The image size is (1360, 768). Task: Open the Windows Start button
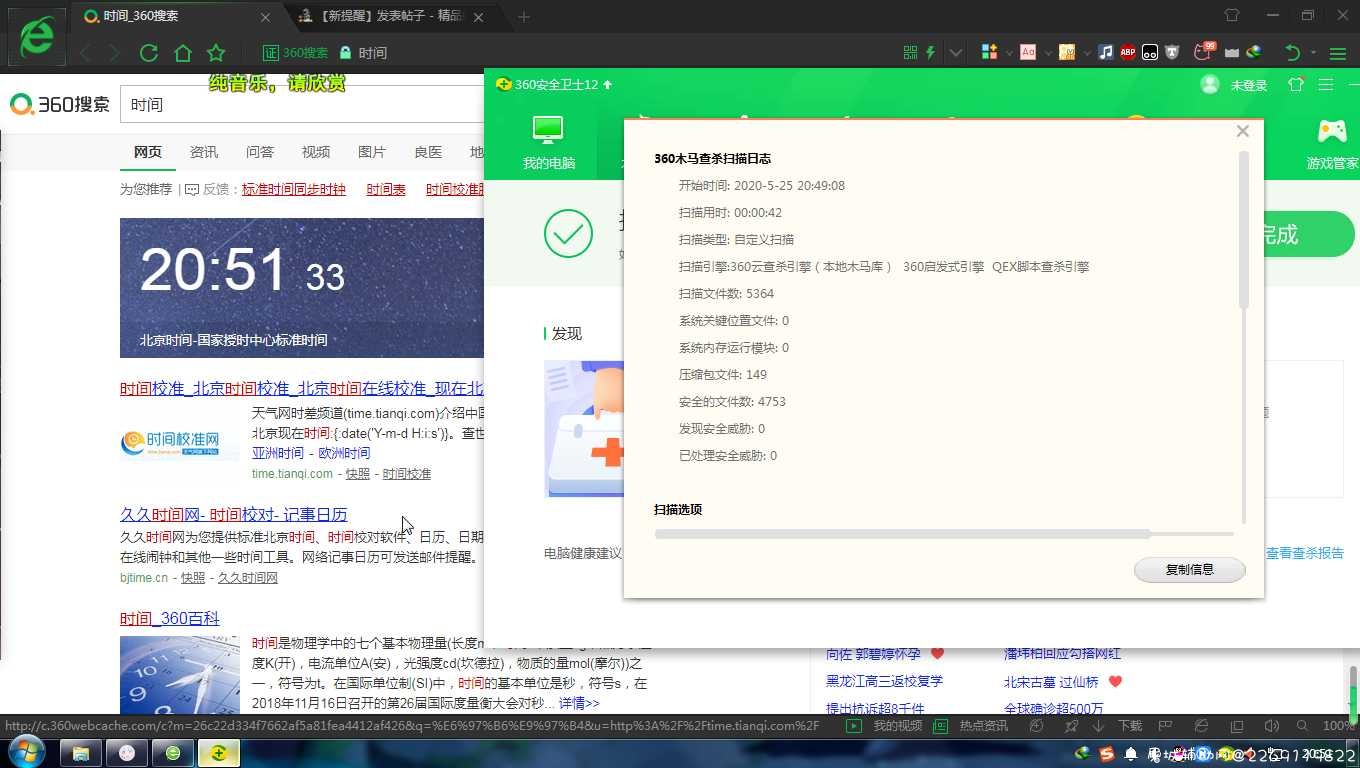coord(26,751)
